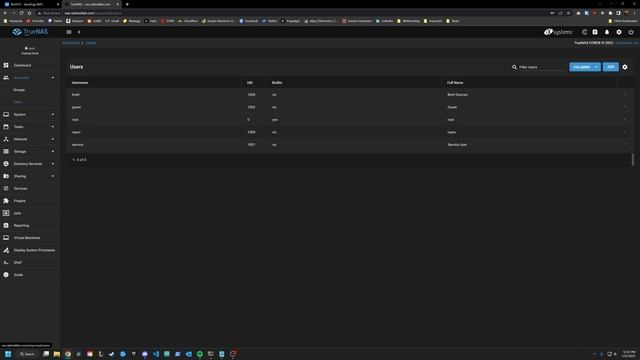Expand the Storage section arrow

[53, 151]
